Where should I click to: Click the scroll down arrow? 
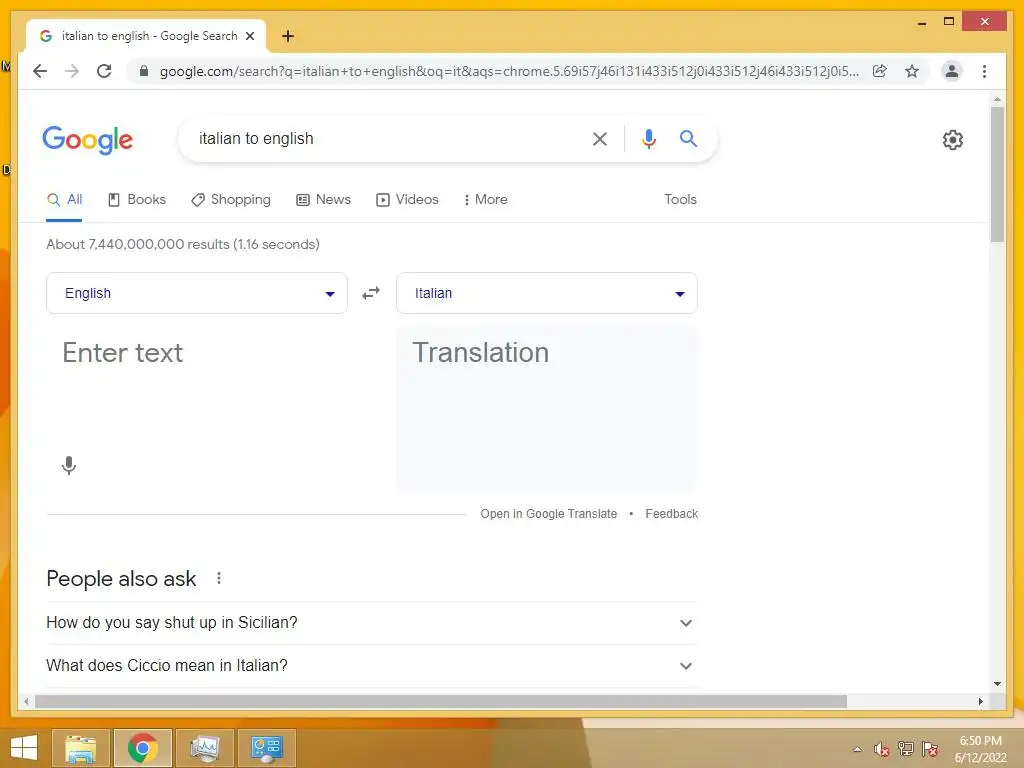pyautogui.click(x=997, y=684)
